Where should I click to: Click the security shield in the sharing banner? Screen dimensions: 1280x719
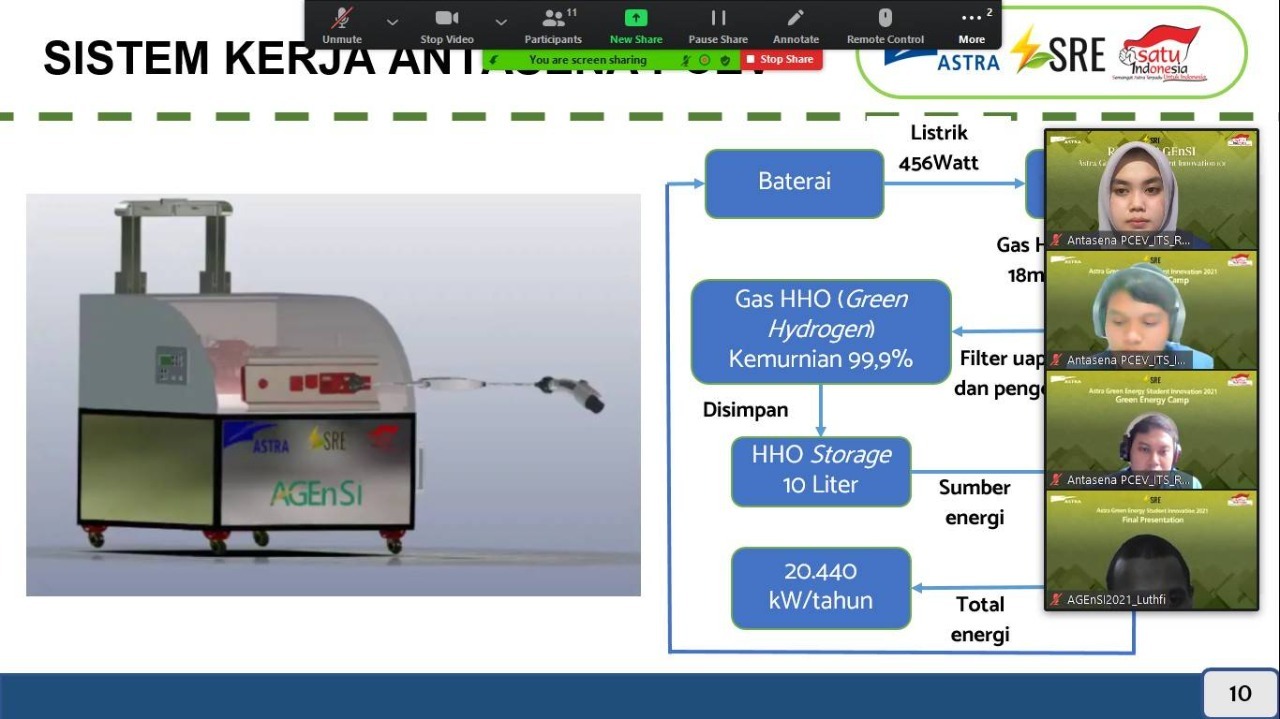[x=725, y=59]
